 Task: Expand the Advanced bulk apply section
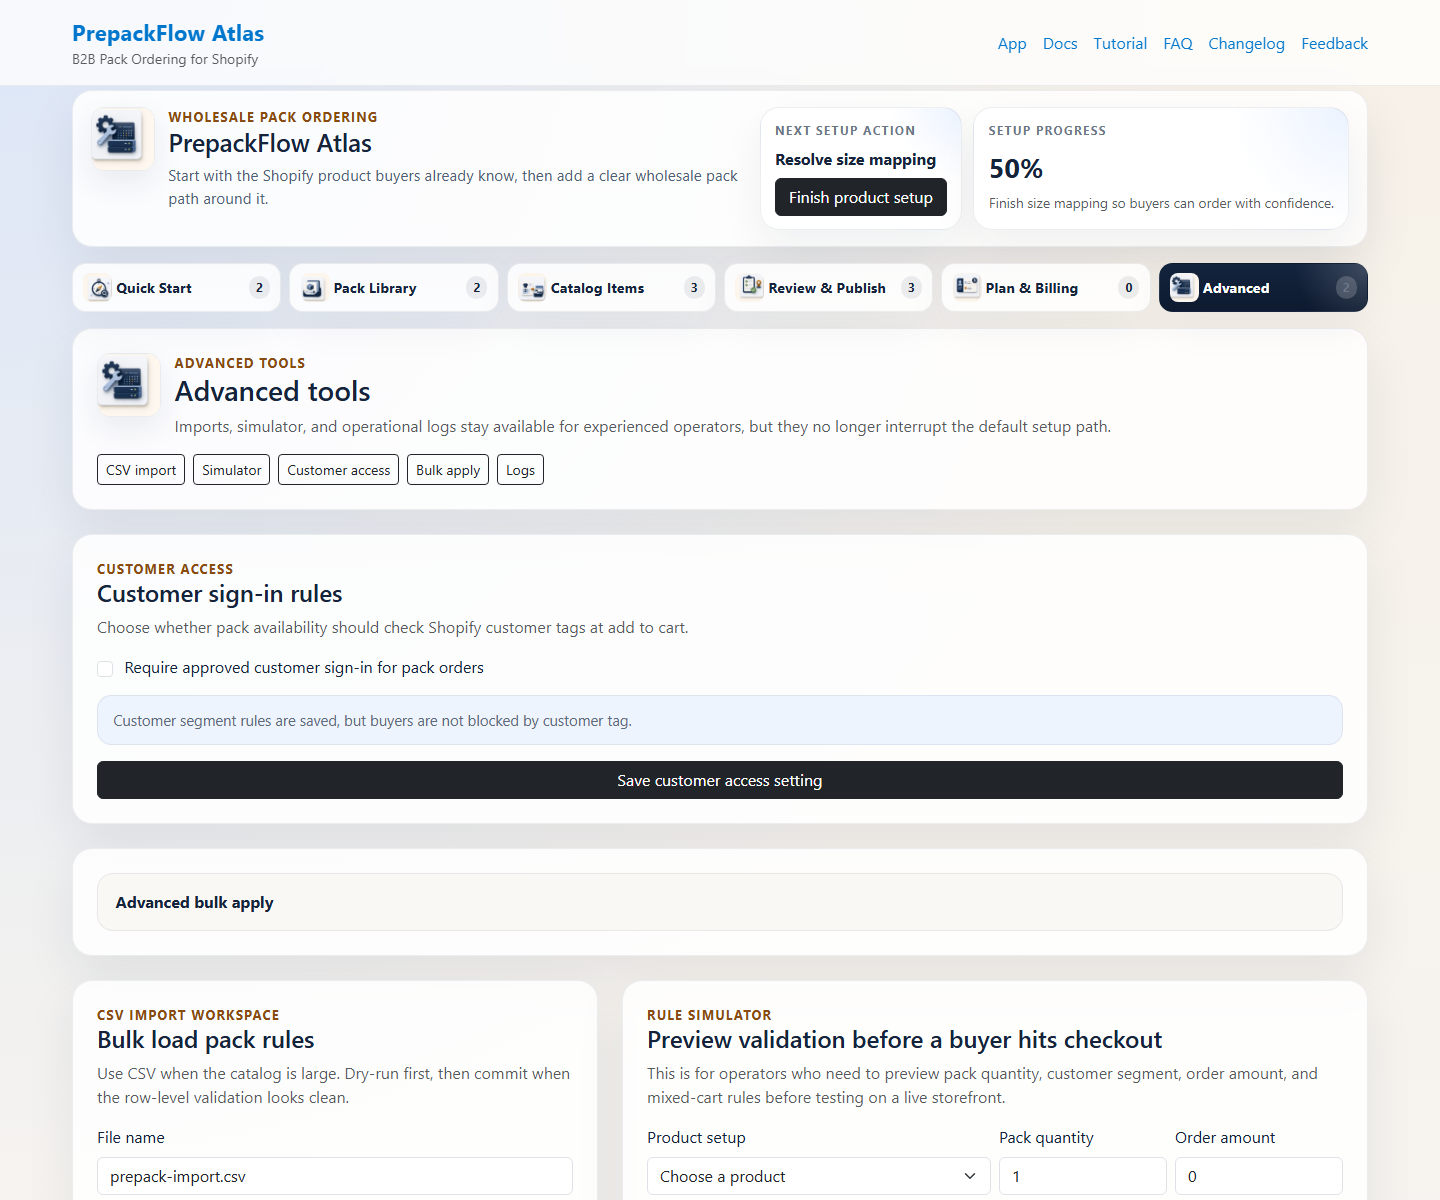(x=720, y=902)
